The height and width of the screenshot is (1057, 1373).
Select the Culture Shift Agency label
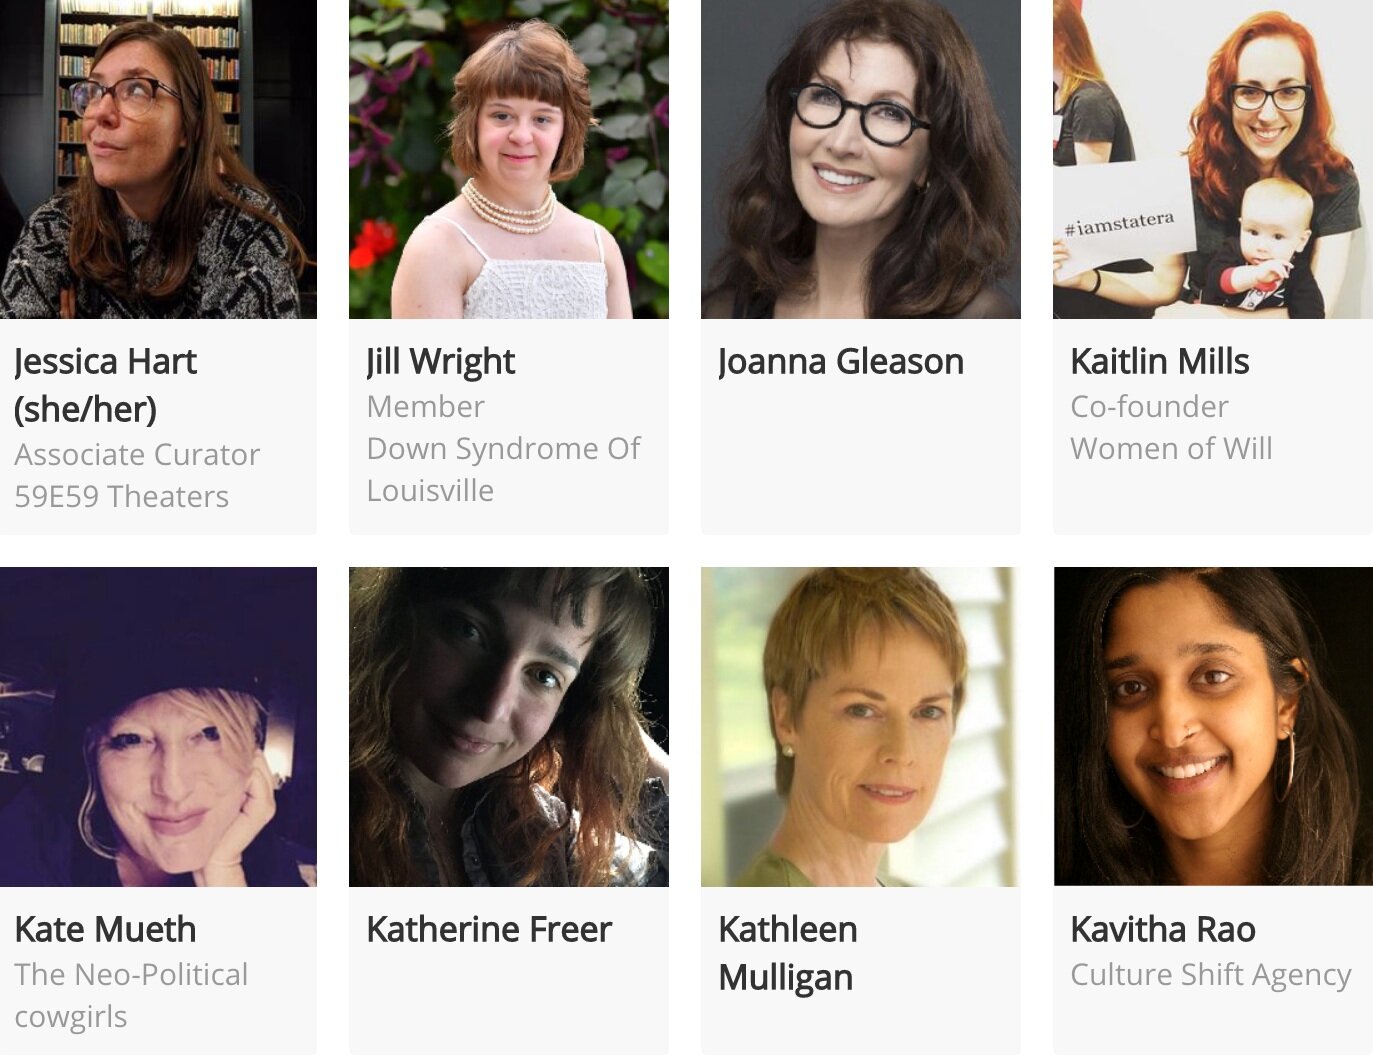click(x=1211, y=975)
